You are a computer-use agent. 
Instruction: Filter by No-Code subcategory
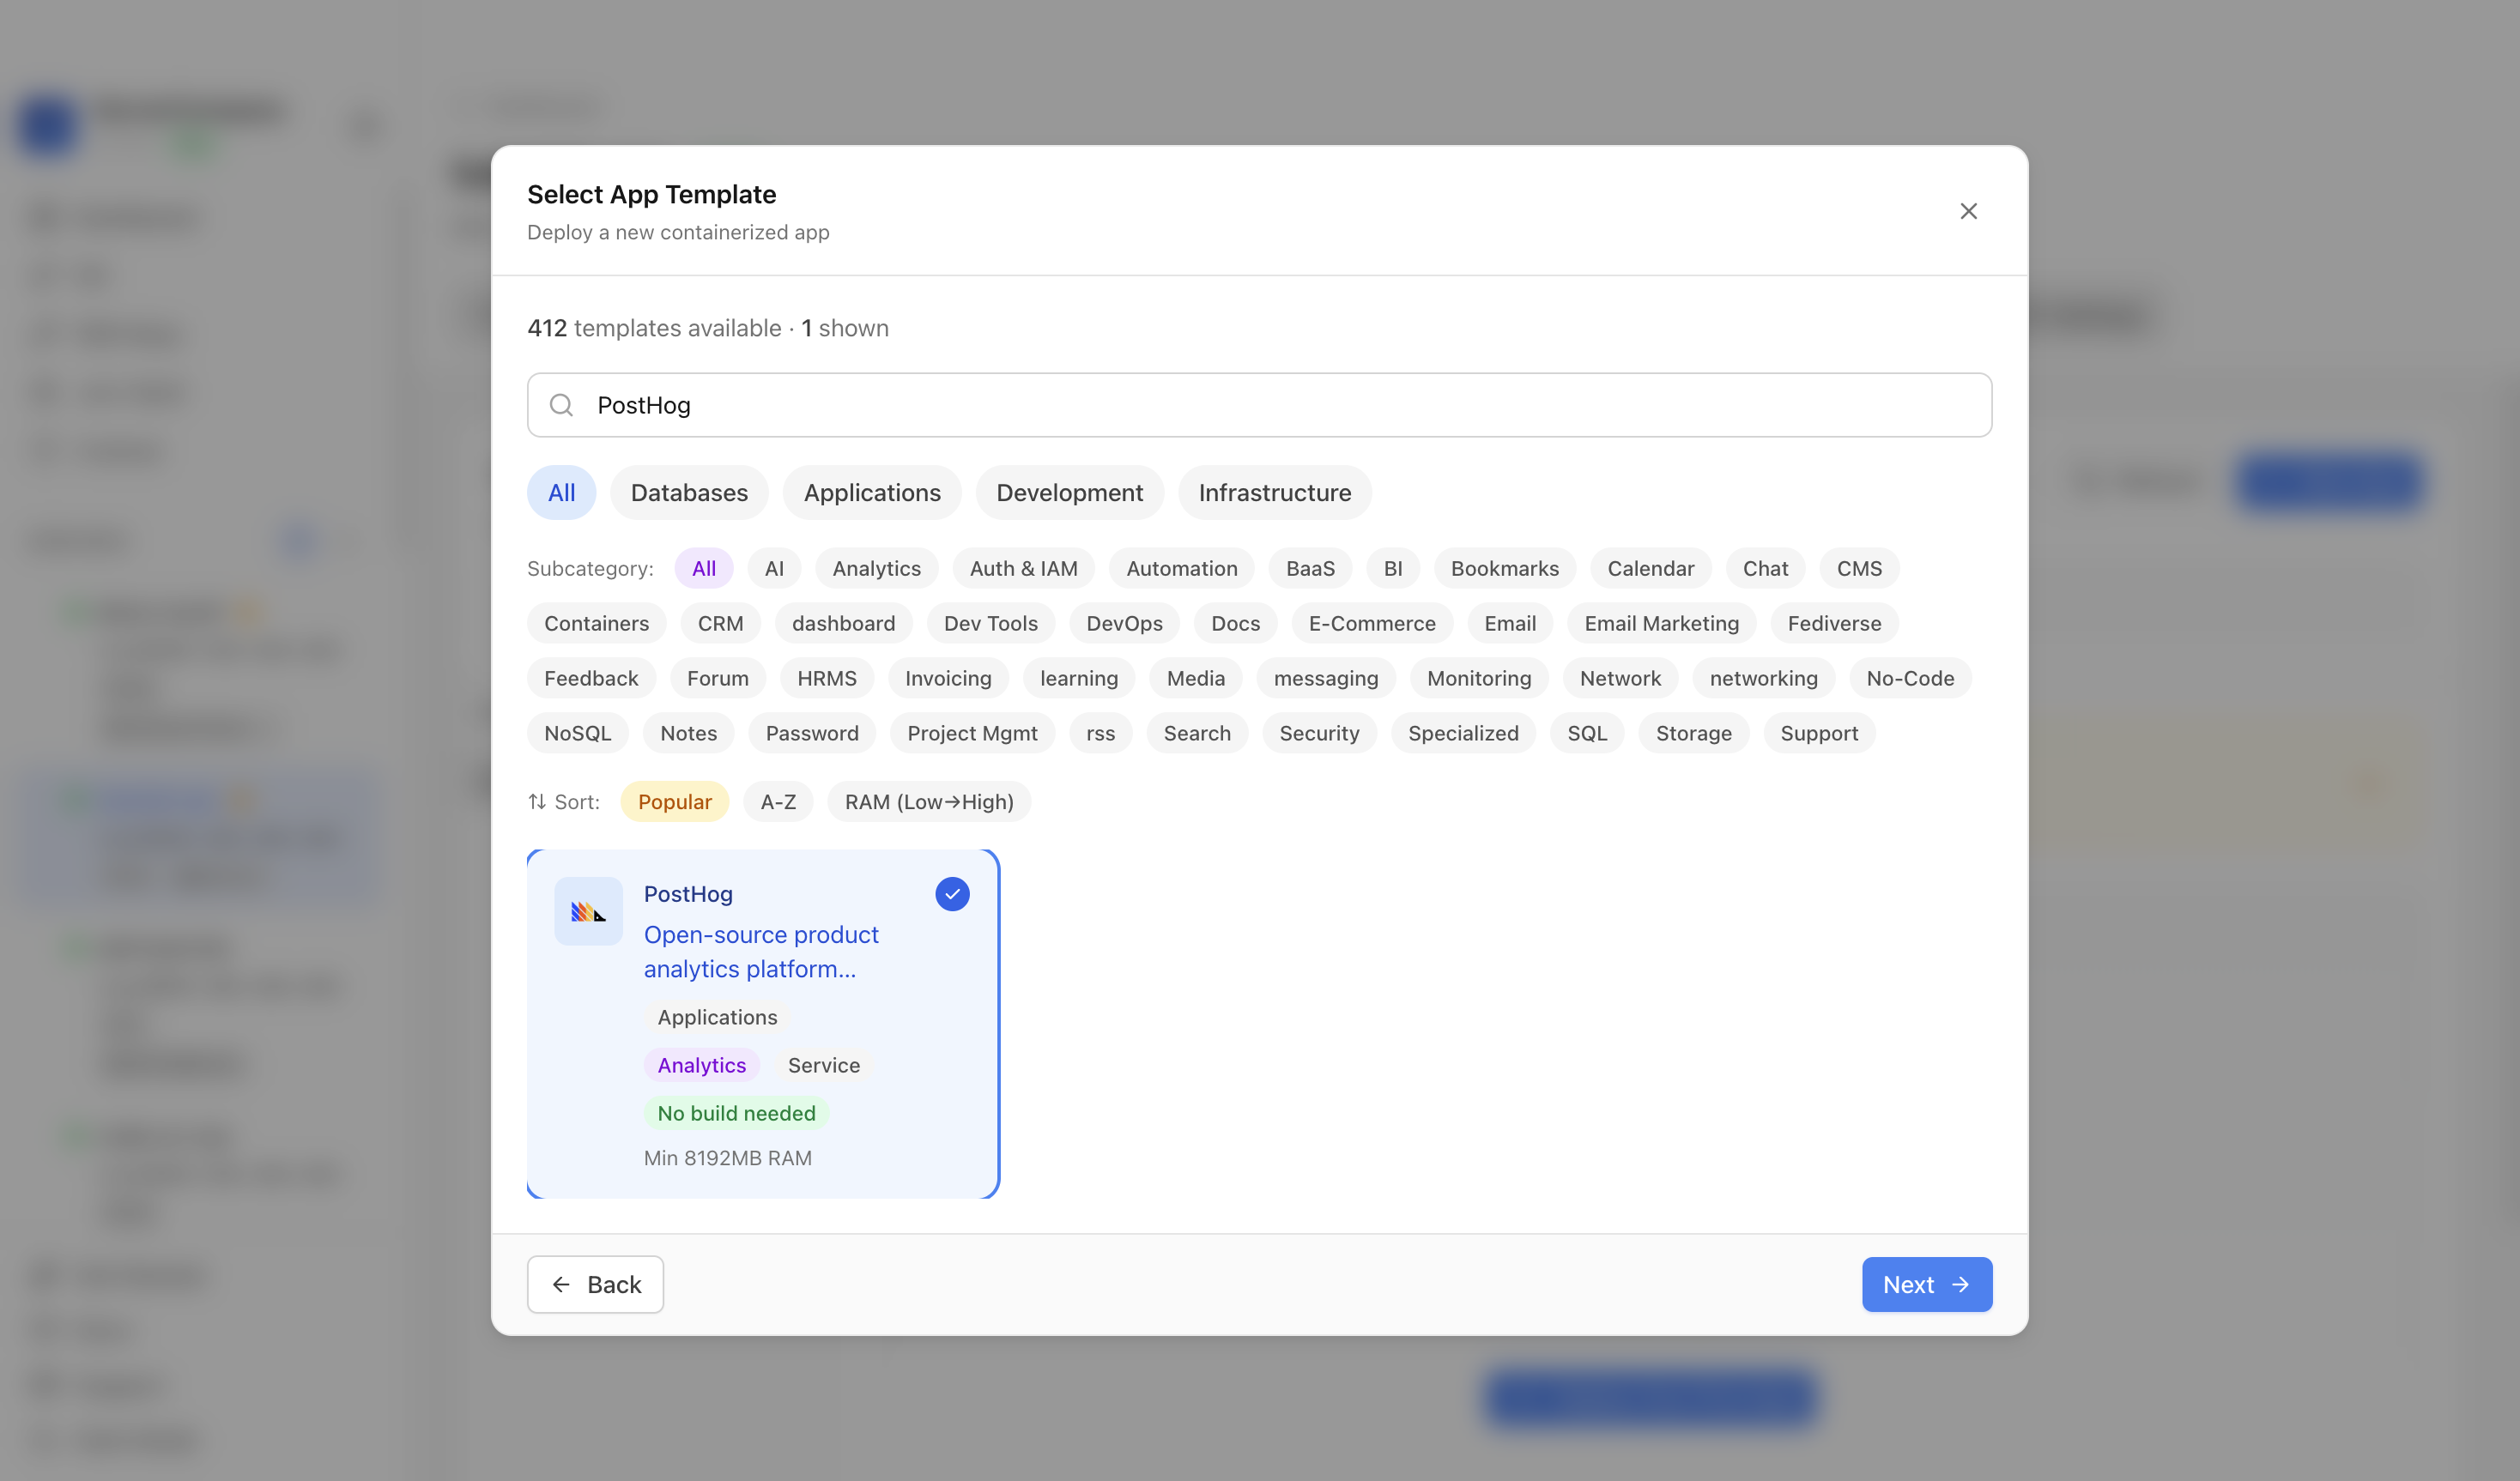(x=1910, y=678)
